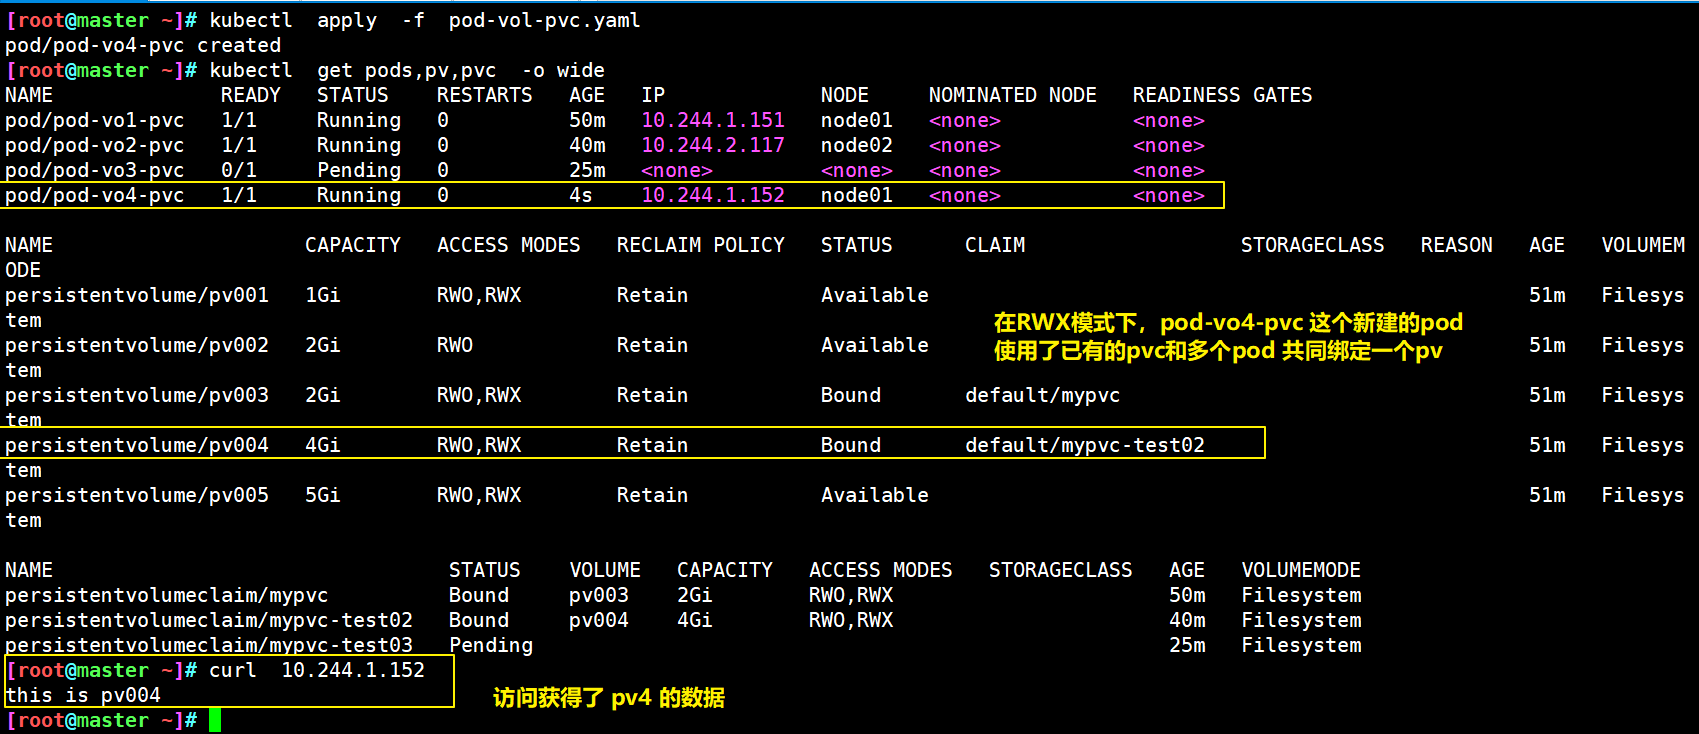Click the pv003 volume in the PVC table
The image size is (1699, 734).
(x=599, y=595)
